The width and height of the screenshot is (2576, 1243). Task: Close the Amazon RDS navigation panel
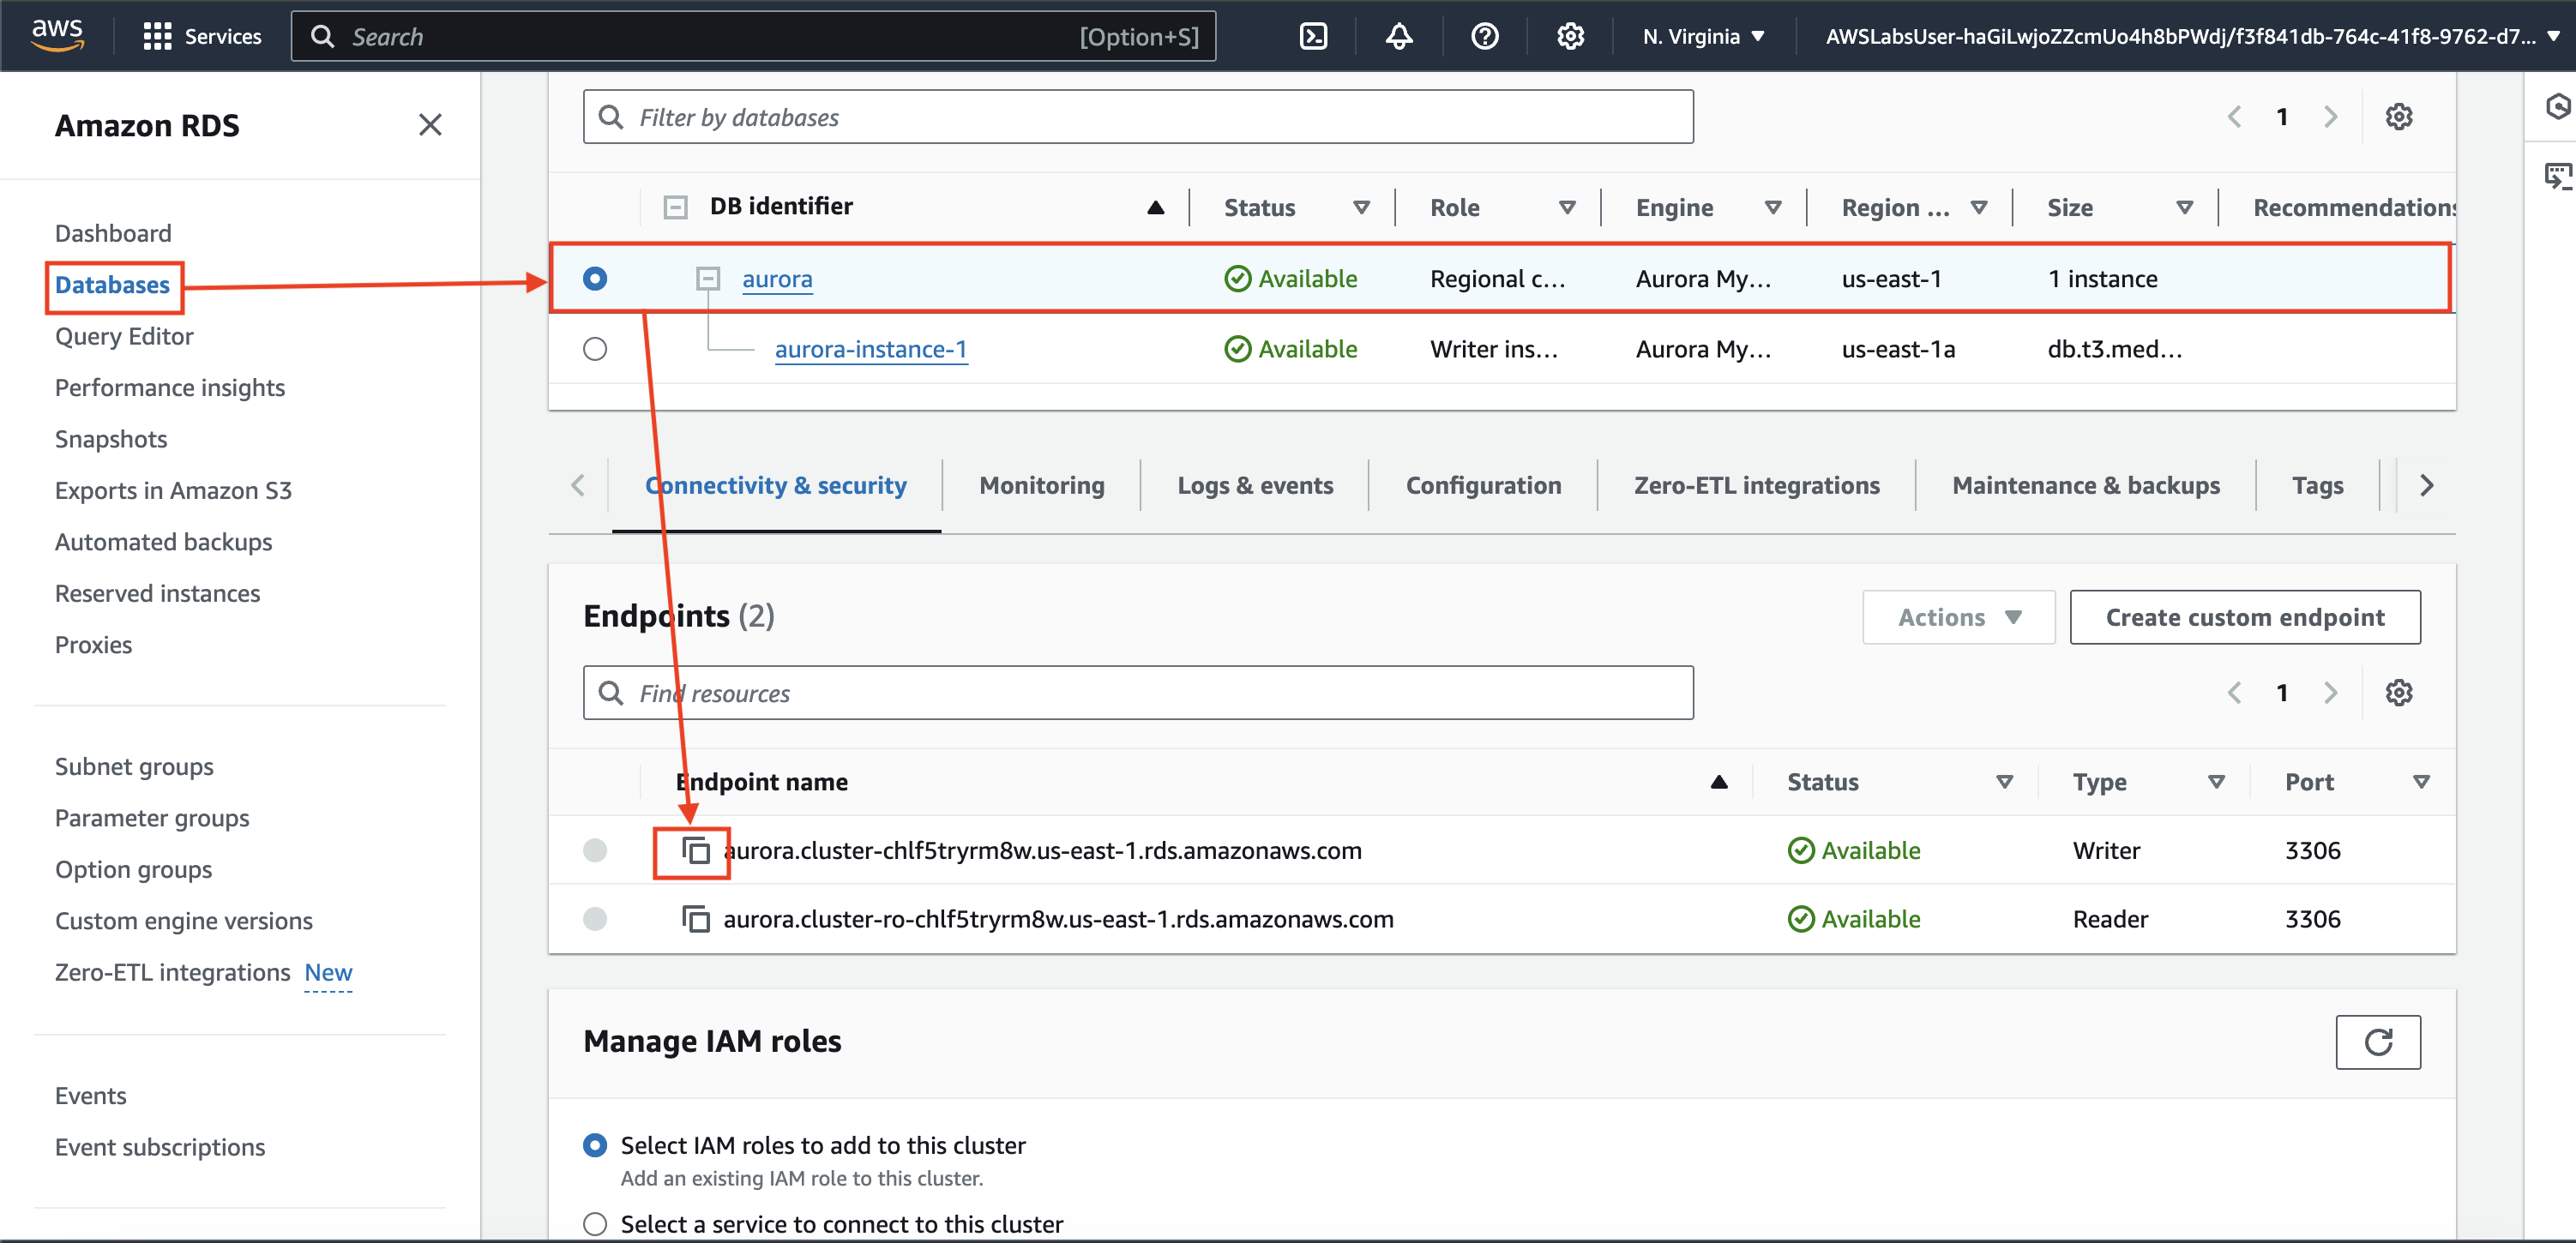pyautogui.click(x=430, y=125)
